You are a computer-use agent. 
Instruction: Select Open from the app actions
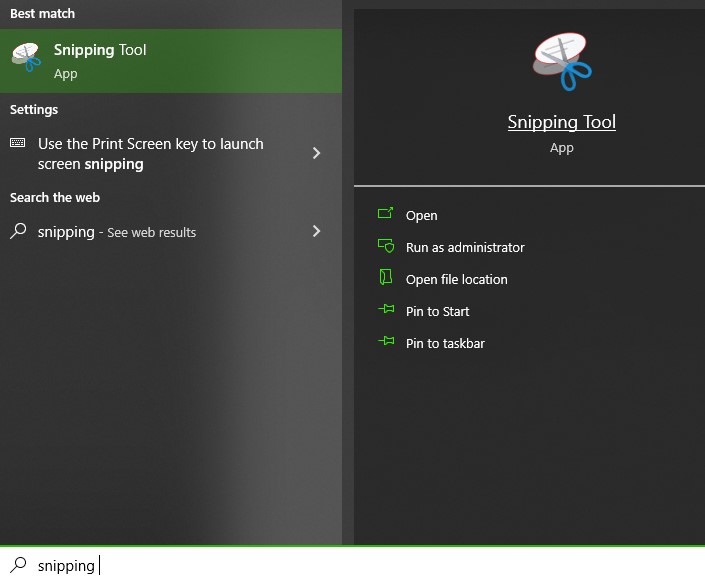[x=421, y=215]
